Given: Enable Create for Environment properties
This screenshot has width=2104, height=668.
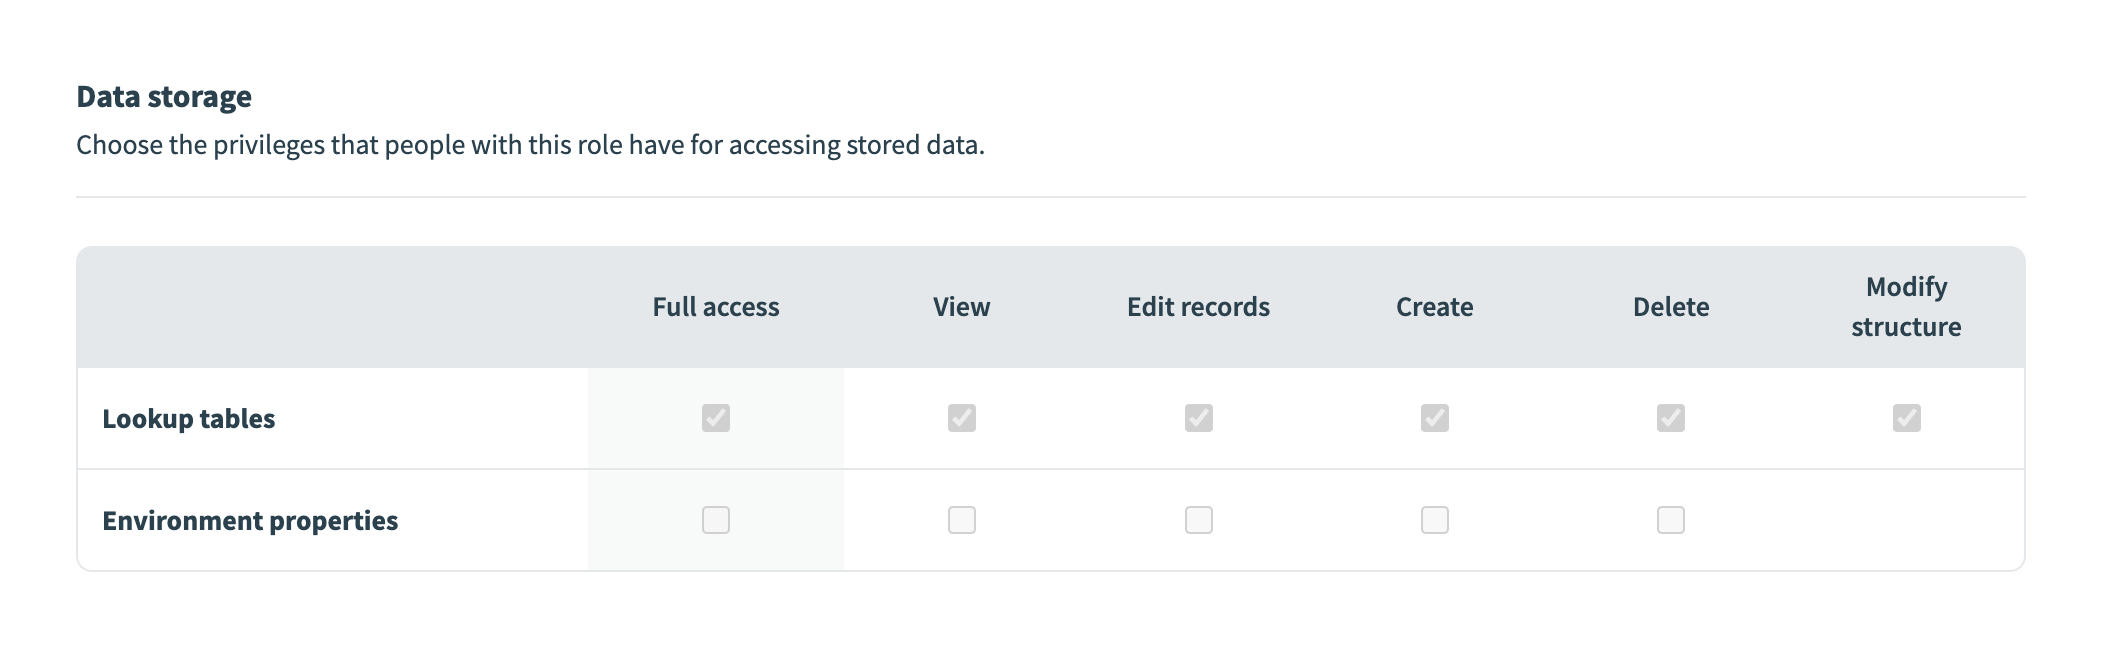Looking at the screenshot, I should point(1435,520).
